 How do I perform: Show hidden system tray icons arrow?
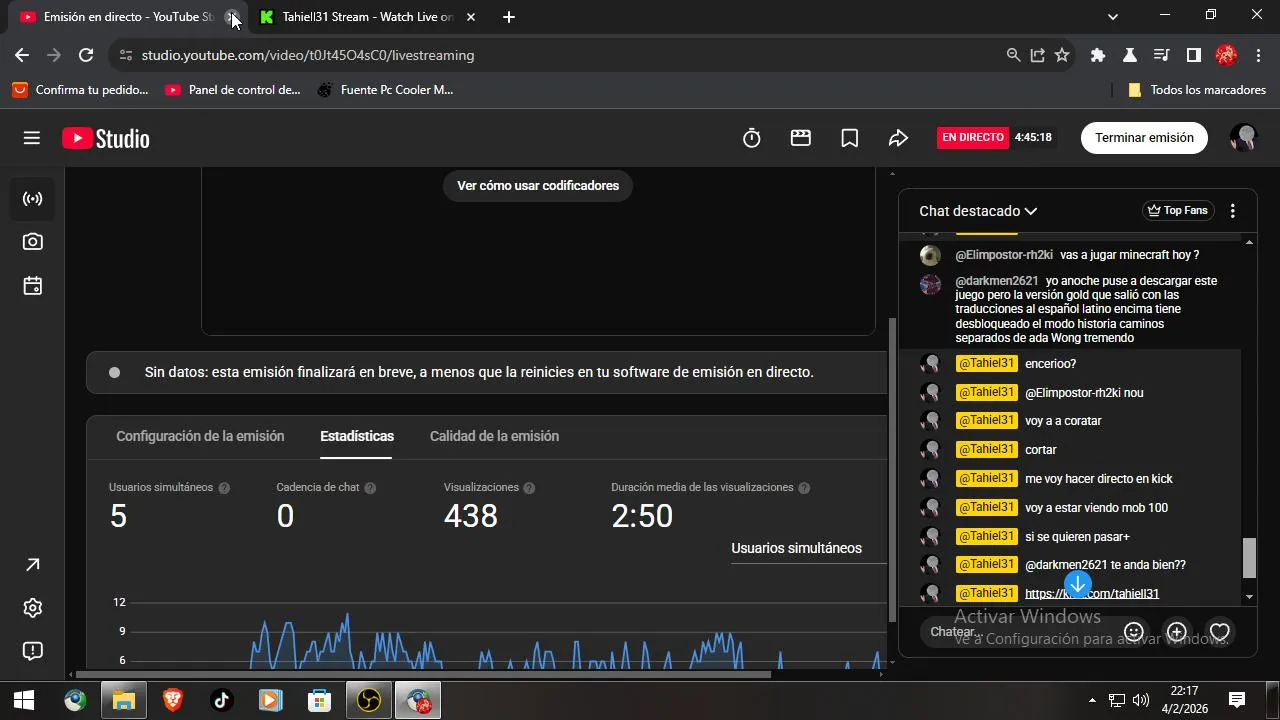(x=1092, y=700)
